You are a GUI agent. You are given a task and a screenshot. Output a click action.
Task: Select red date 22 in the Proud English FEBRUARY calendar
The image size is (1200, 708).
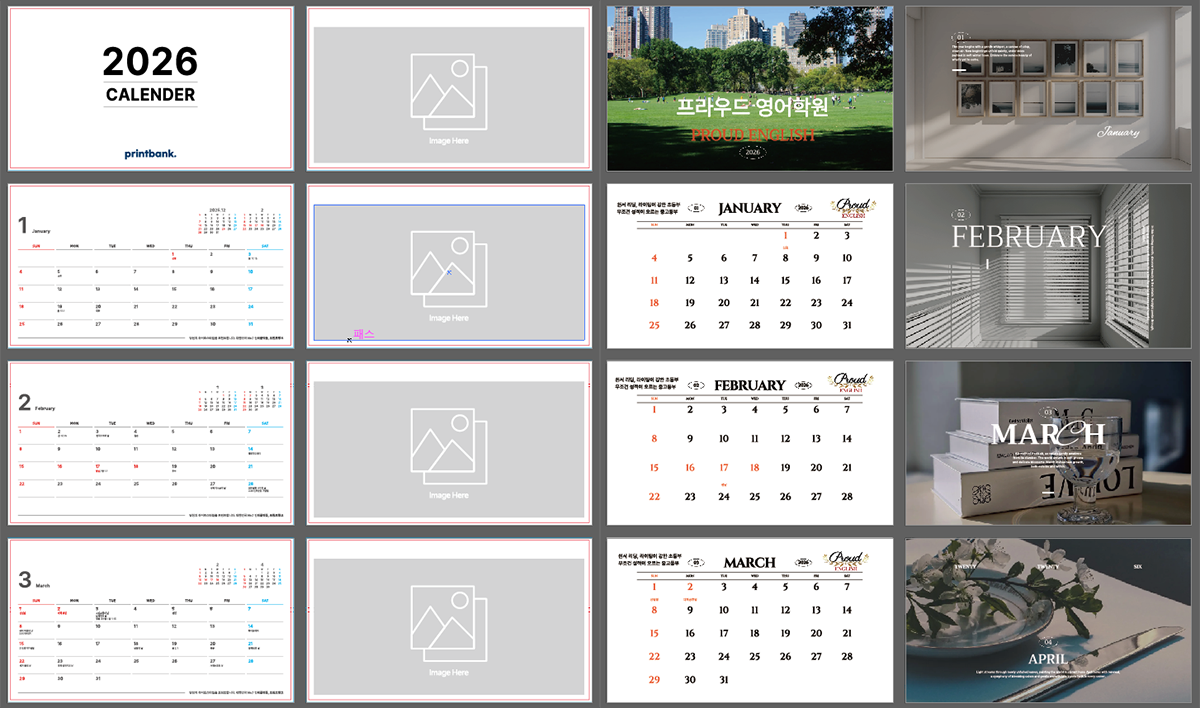pyautogui.click(x=654, y=496)
